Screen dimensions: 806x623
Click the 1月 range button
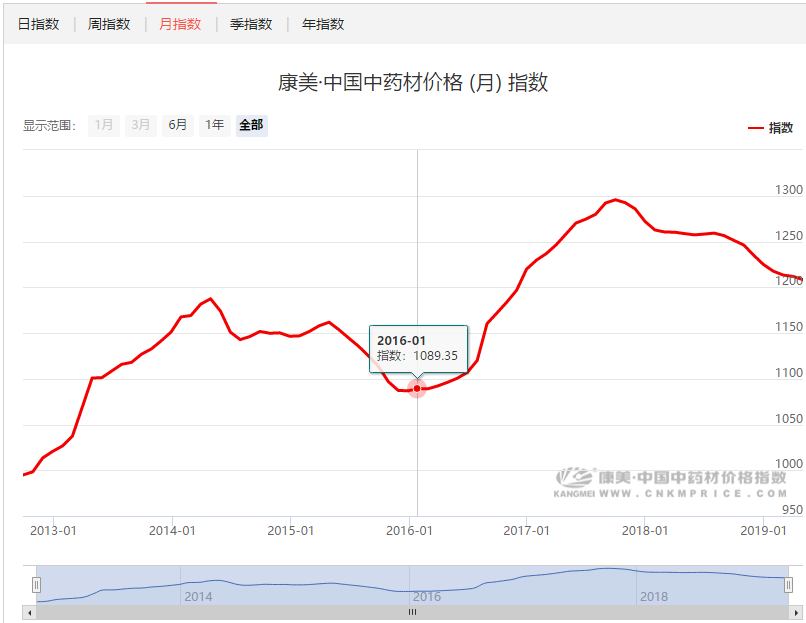pyautogui.click(x=104, y=125)
